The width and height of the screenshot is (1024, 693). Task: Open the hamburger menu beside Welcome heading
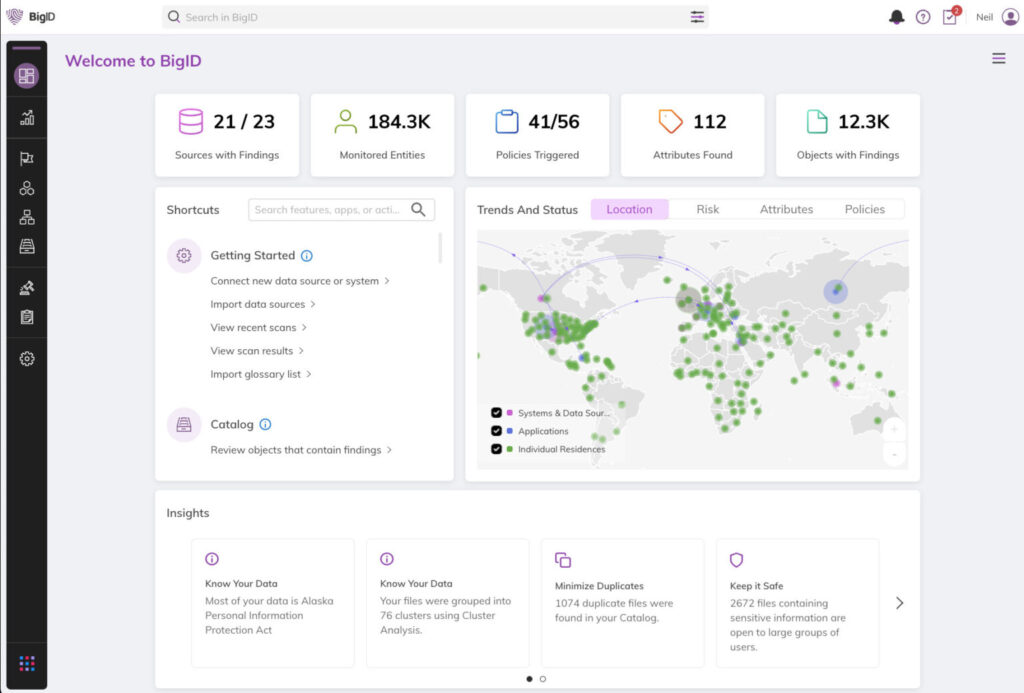pyautogui.click(x=999, y=59)
